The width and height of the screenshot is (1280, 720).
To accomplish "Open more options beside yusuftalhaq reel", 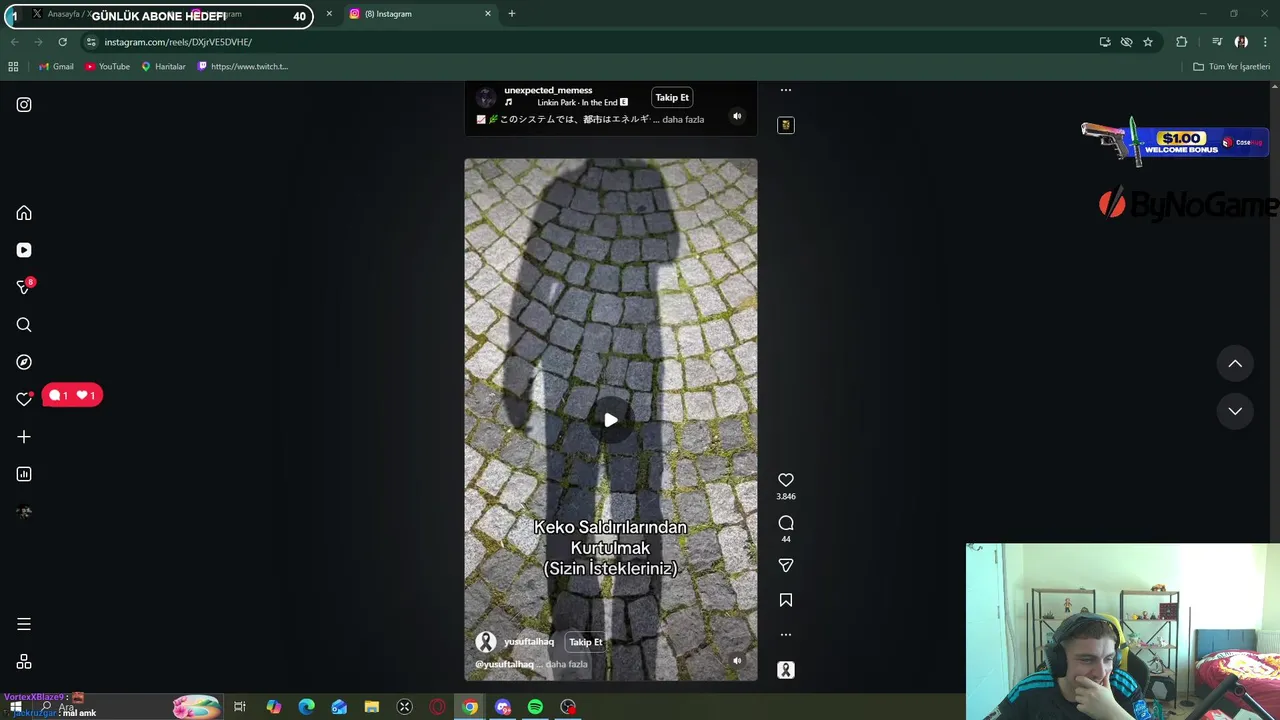I will (786, 634).
